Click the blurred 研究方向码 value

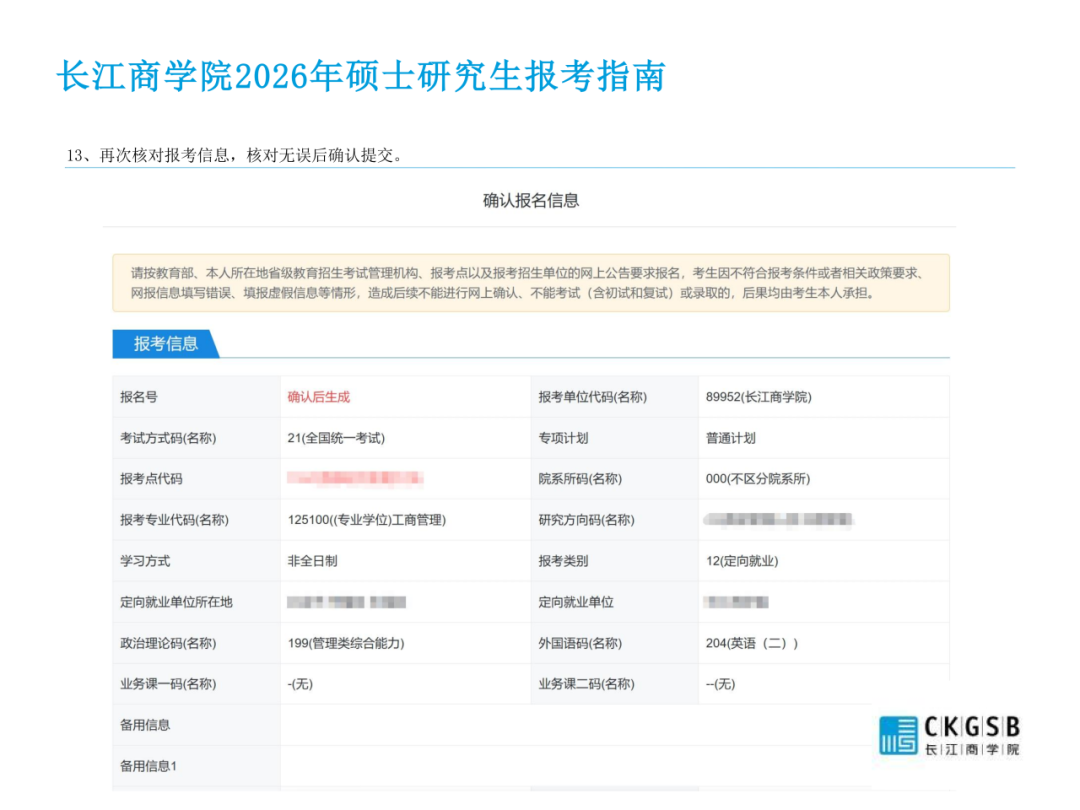tap(778, 520)
